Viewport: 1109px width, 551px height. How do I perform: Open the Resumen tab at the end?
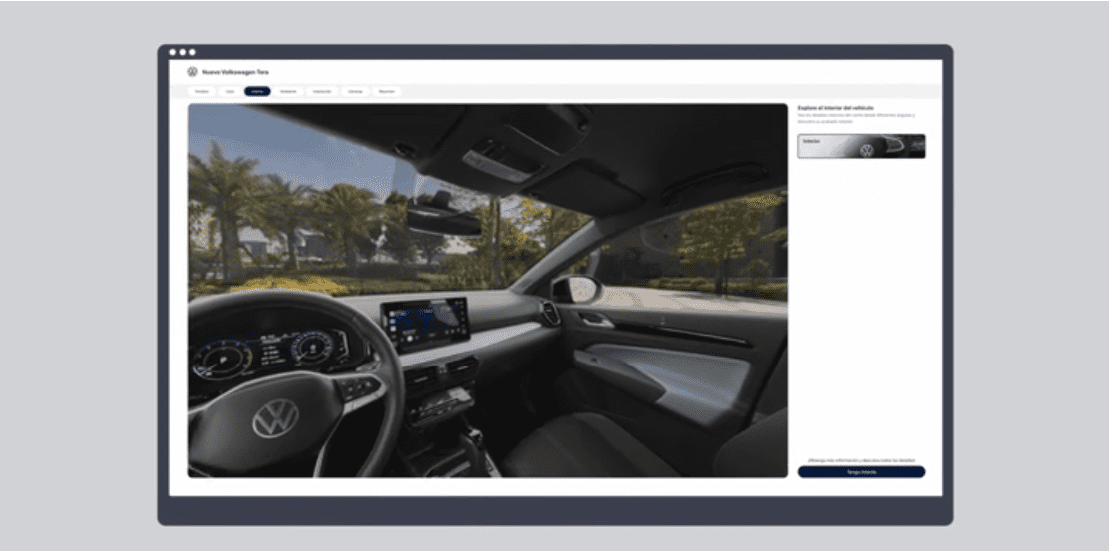click(387, 91)
